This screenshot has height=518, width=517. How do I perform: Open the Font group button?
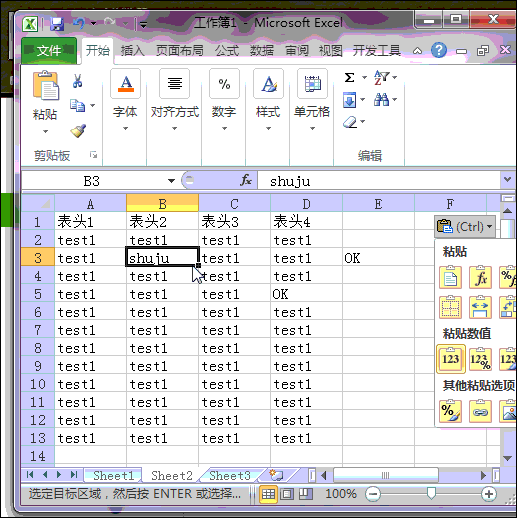(125, 84)
